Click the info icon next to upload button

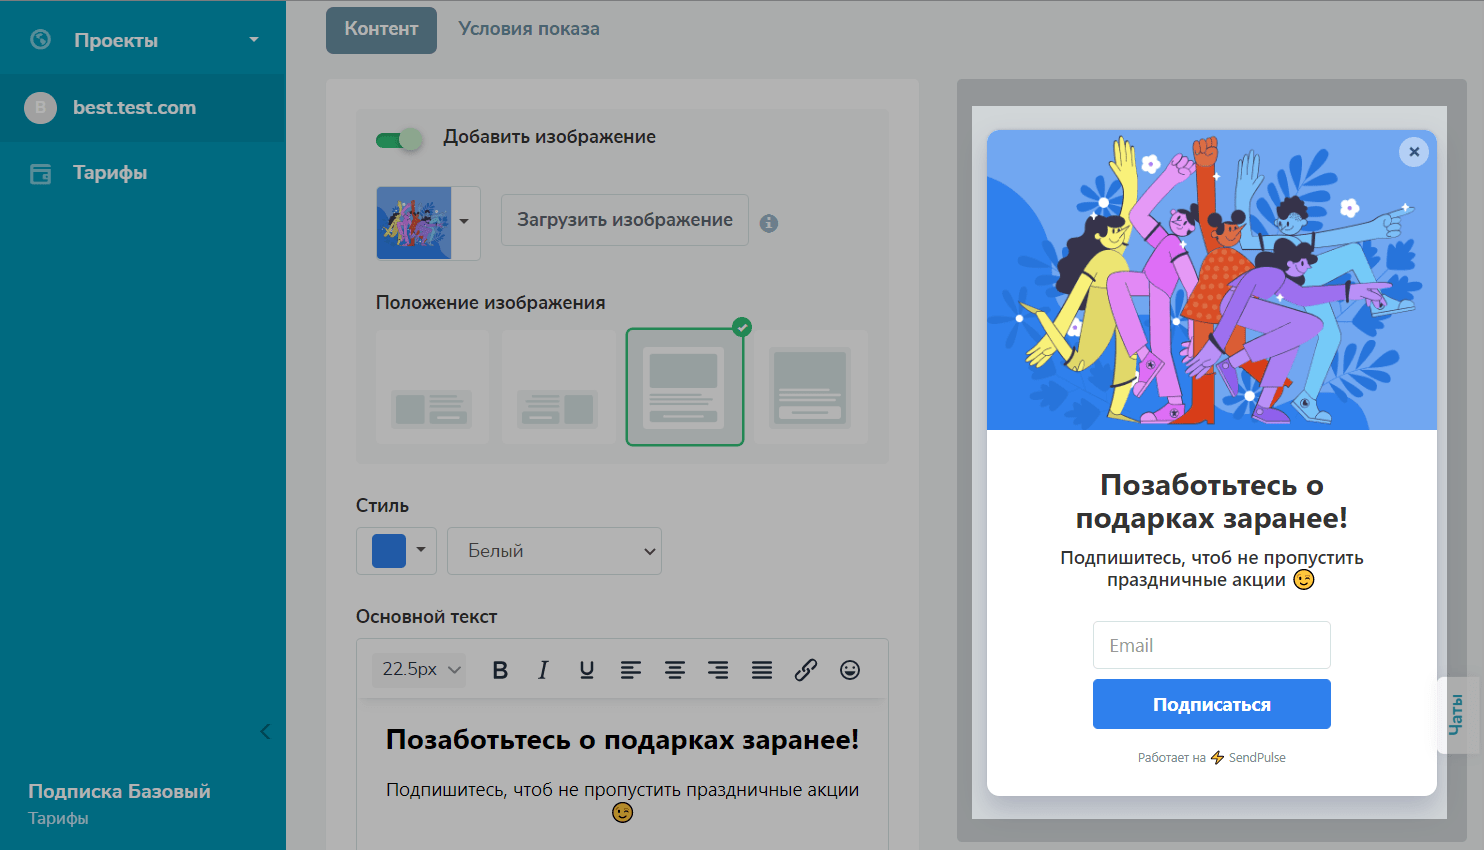768,223
